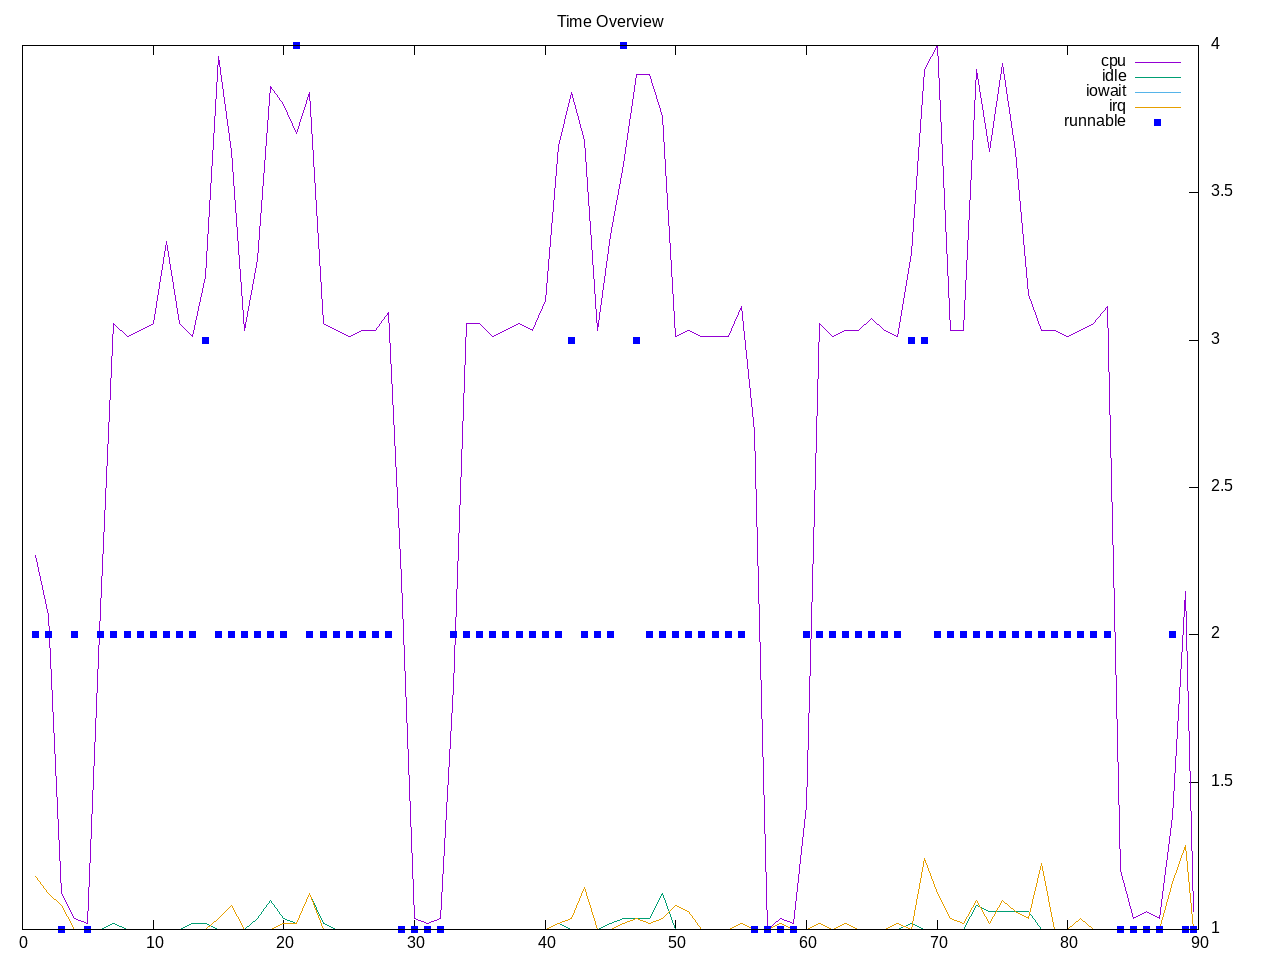
Task: Click the purple line sample beside cpu
Action: pyautogui.click(x=1157, y=62)
